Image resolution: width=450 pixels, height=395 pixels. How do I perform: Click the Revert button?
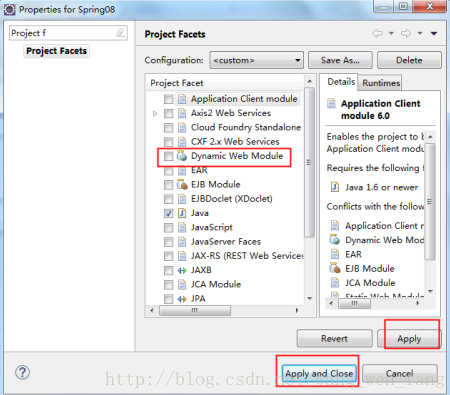coord(334,339)
